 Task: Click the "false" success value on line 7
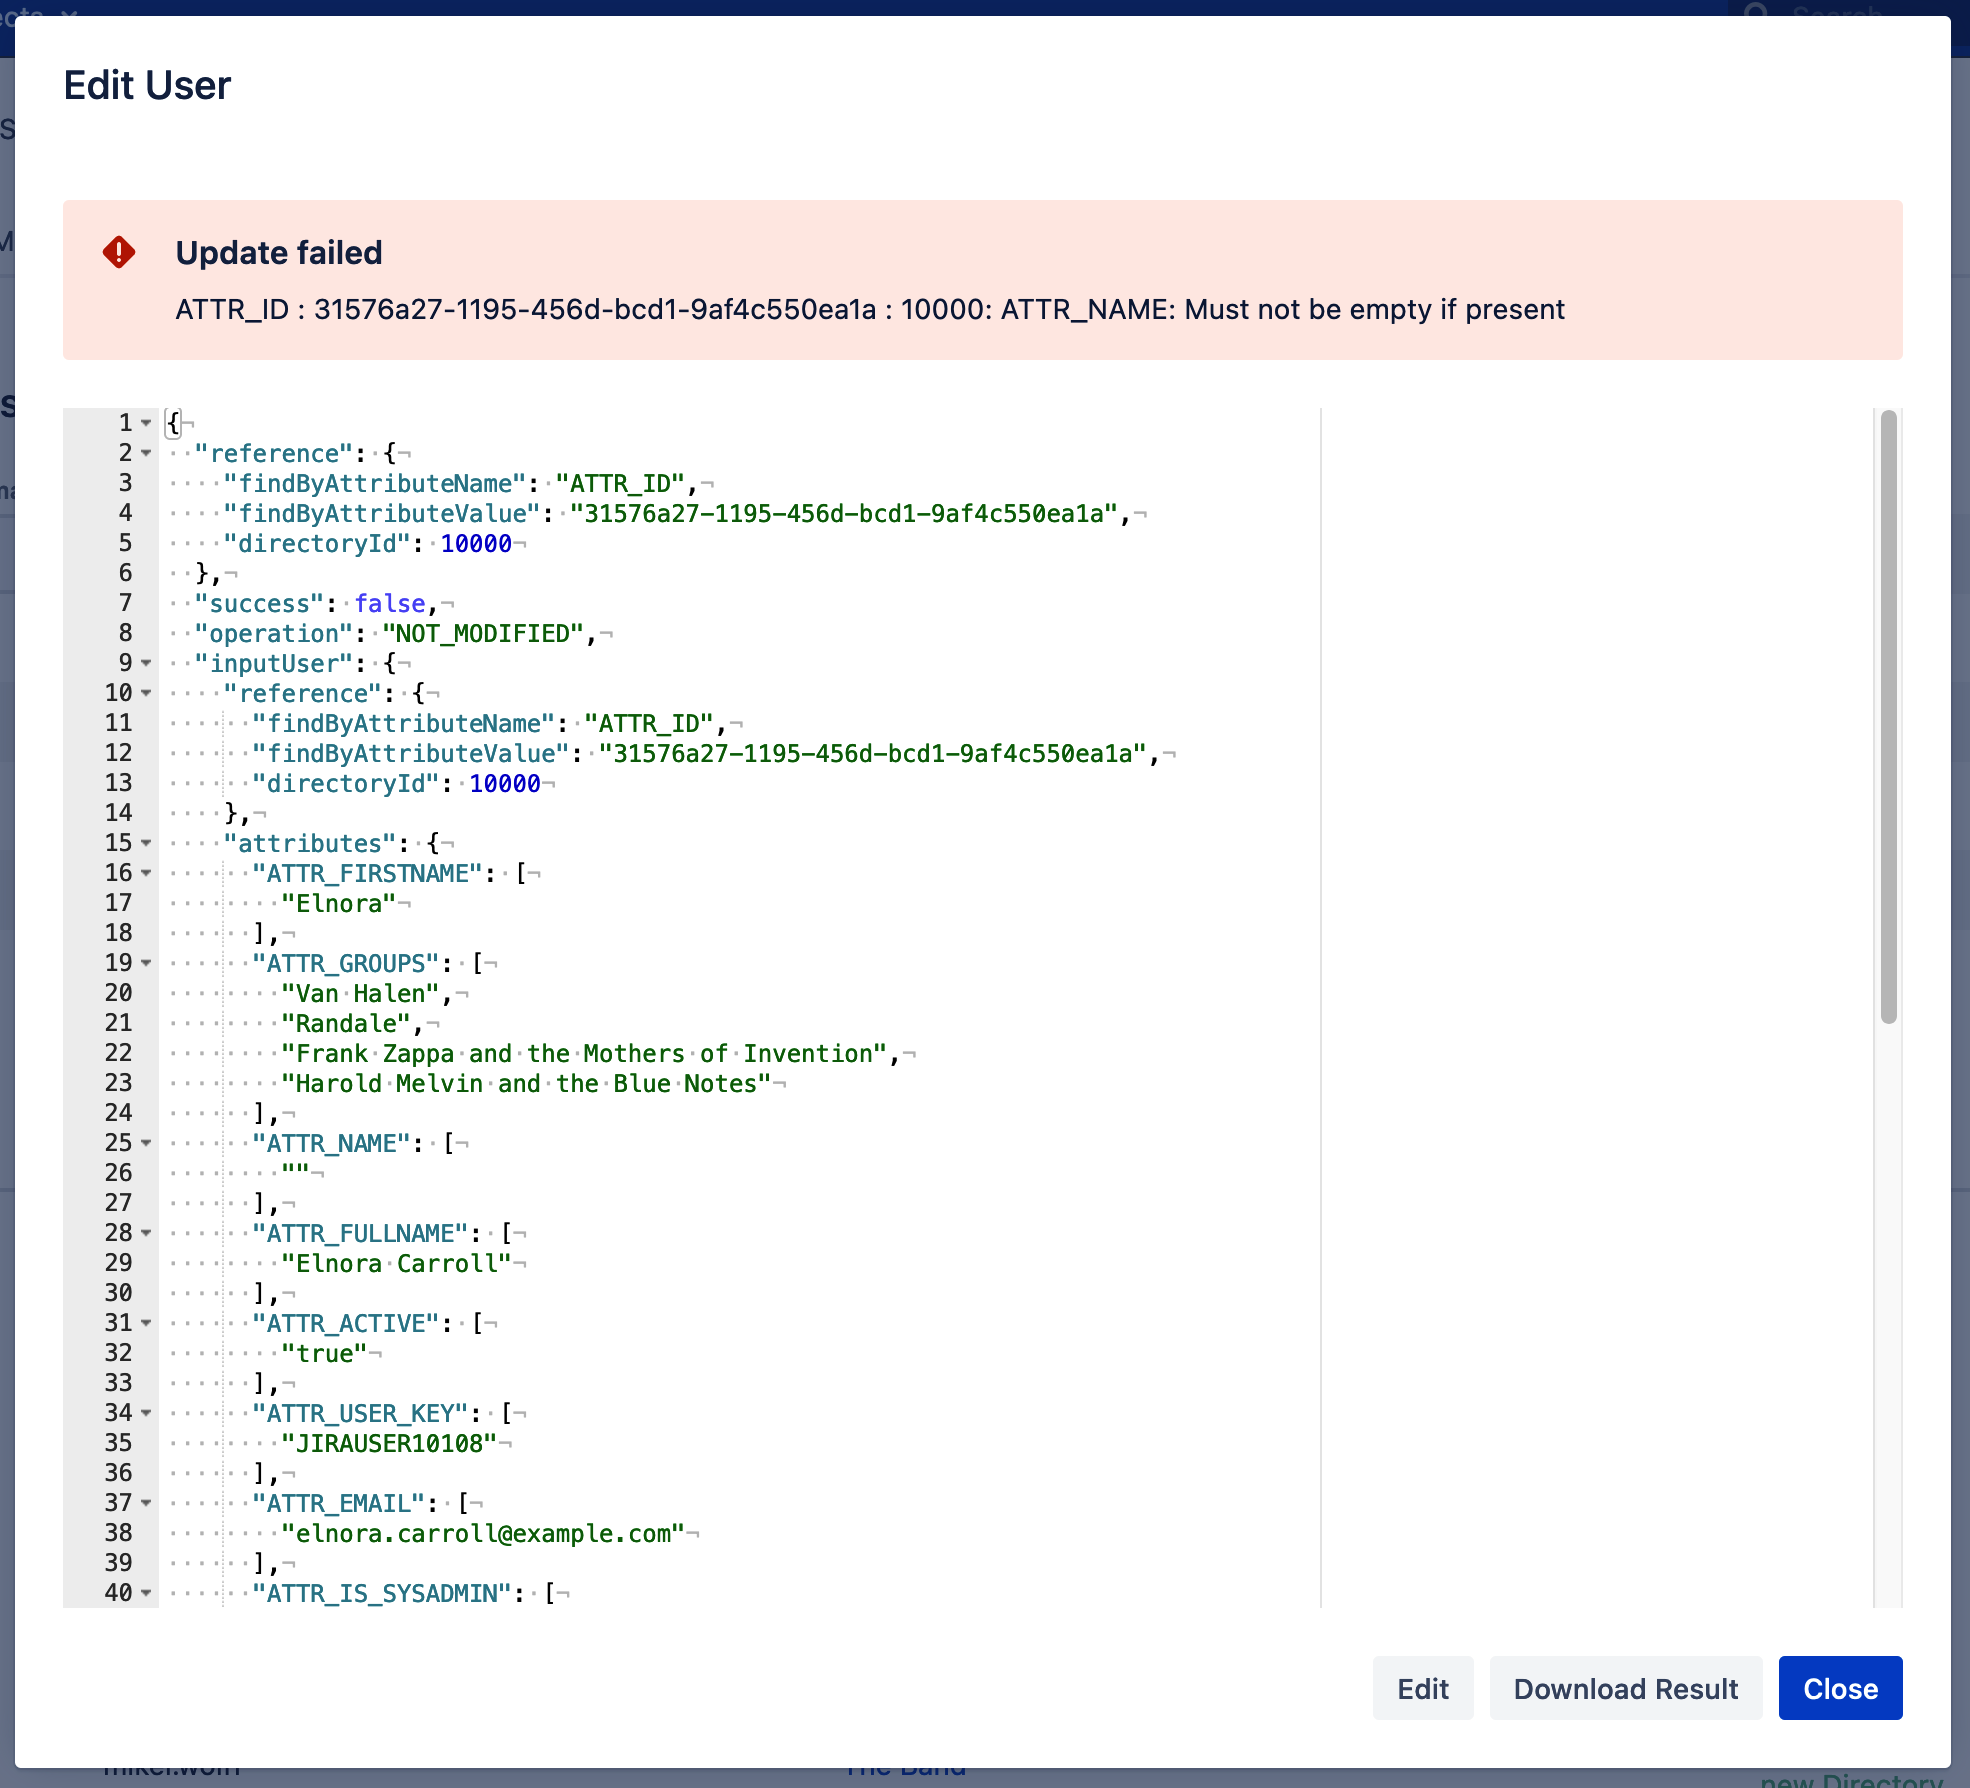(390, 603)
